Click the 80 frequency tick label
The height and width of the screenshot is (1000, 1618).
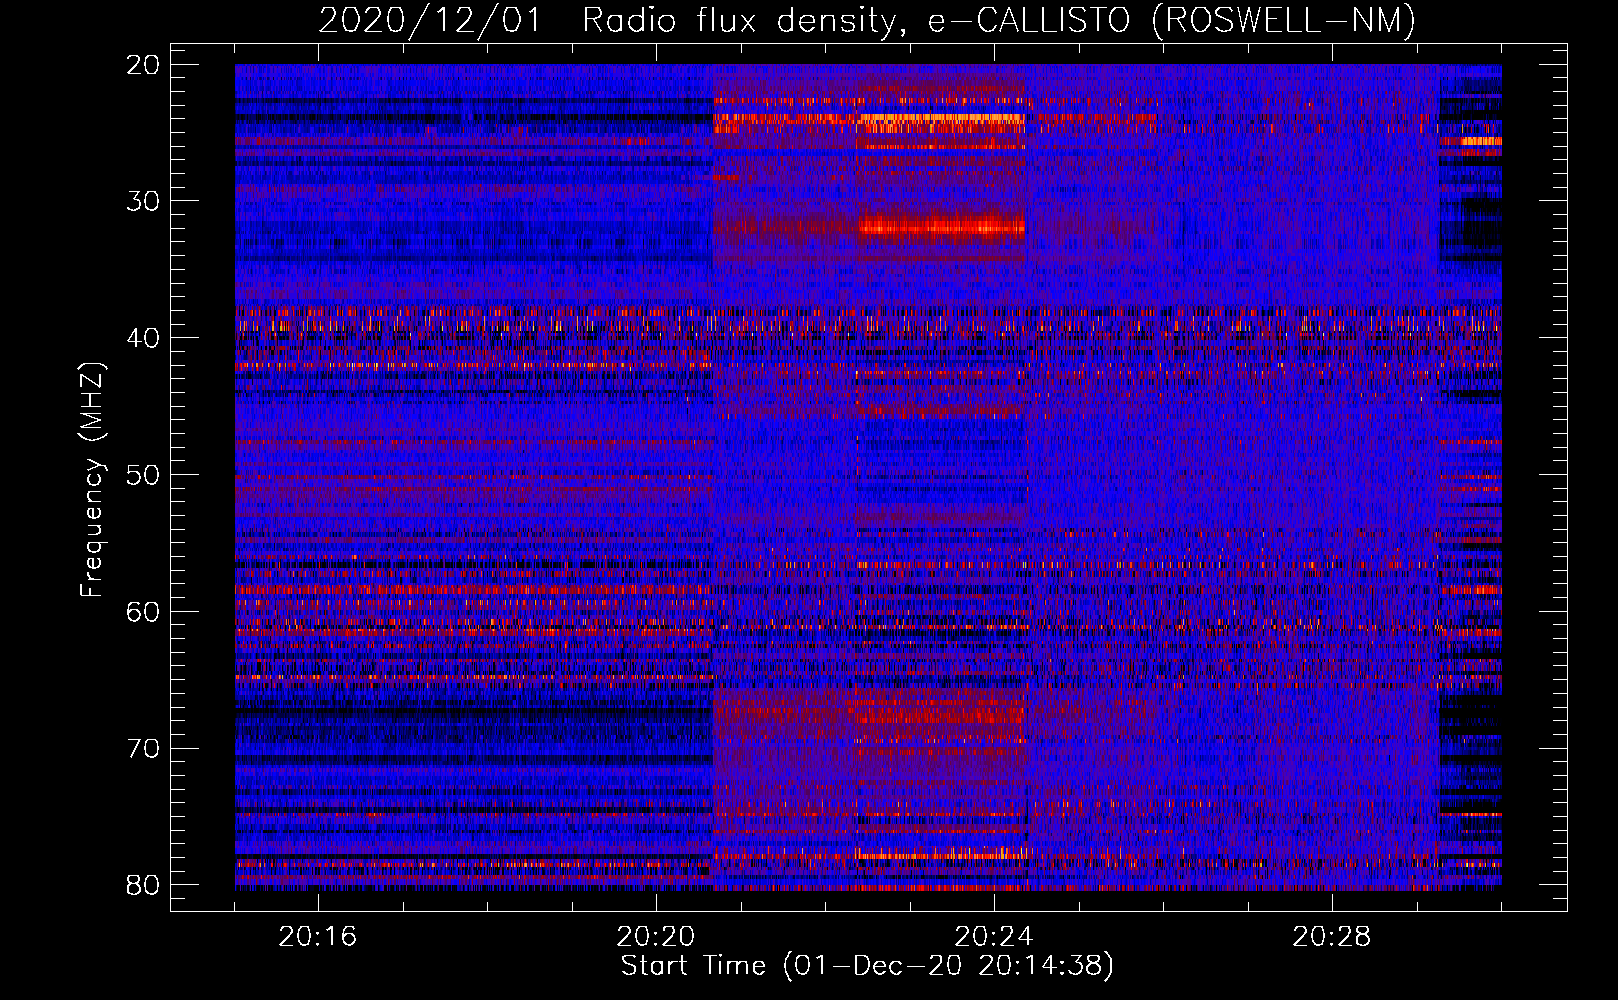pyautogui.click(x=144, y=885)
